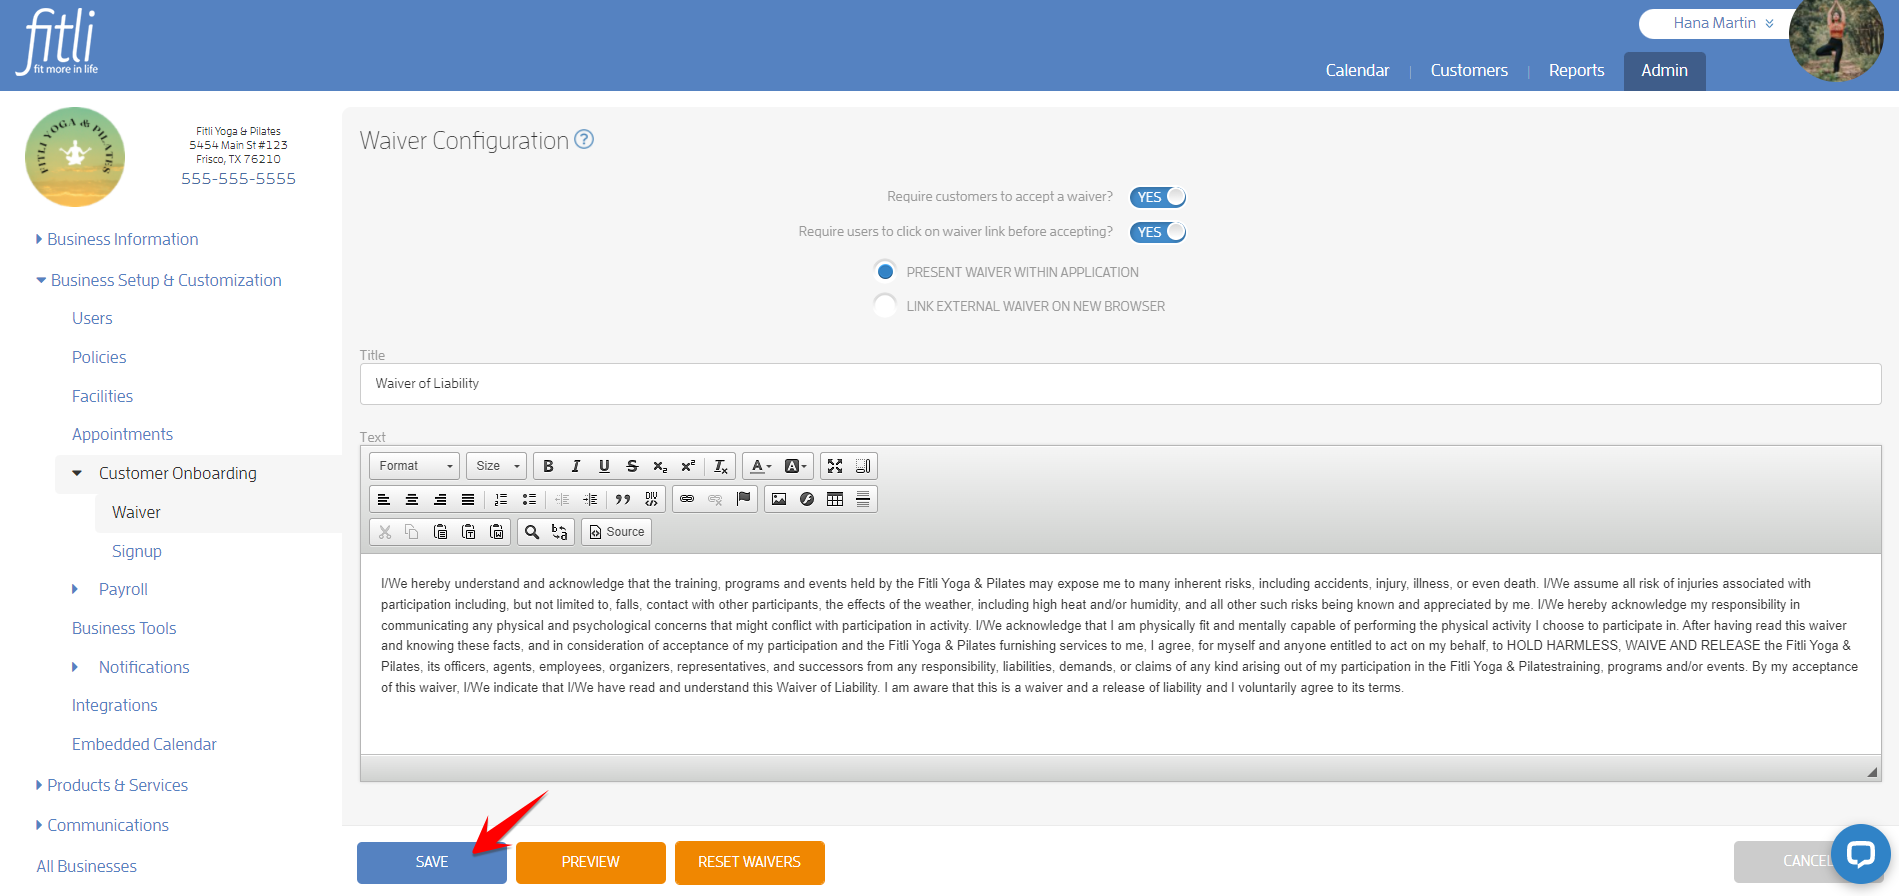Open the Policies page
The width and height of the screenshot is (1899, 896).
(x=99, y=358)
